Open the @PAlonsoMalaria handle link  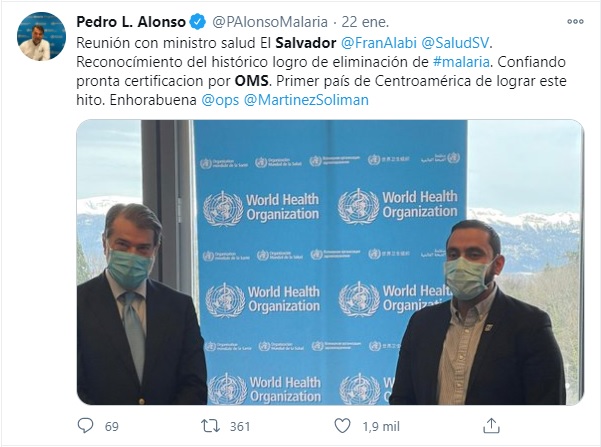point(270,22)
